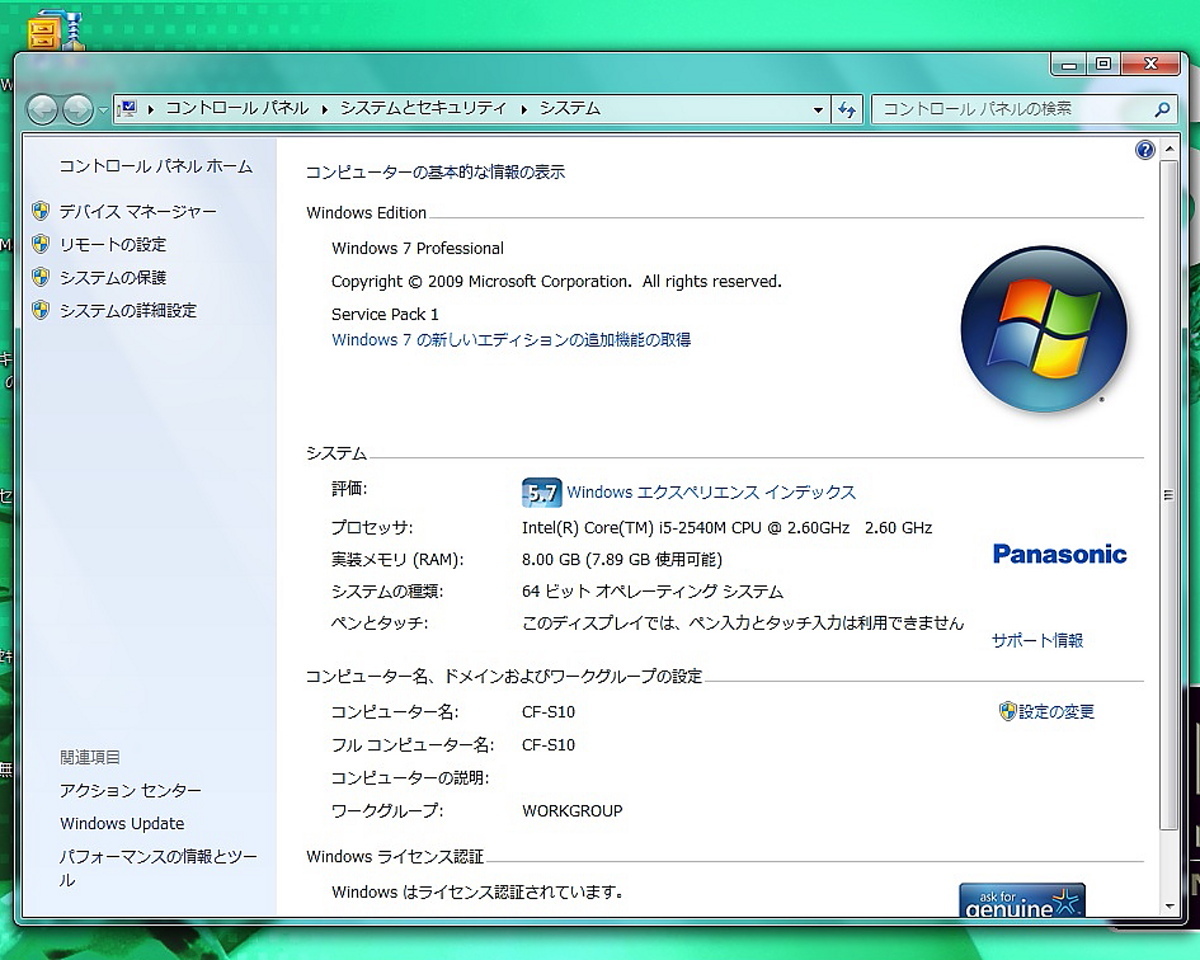
Task: Open address bar history dropdown
Action: (x=818, y=109)
